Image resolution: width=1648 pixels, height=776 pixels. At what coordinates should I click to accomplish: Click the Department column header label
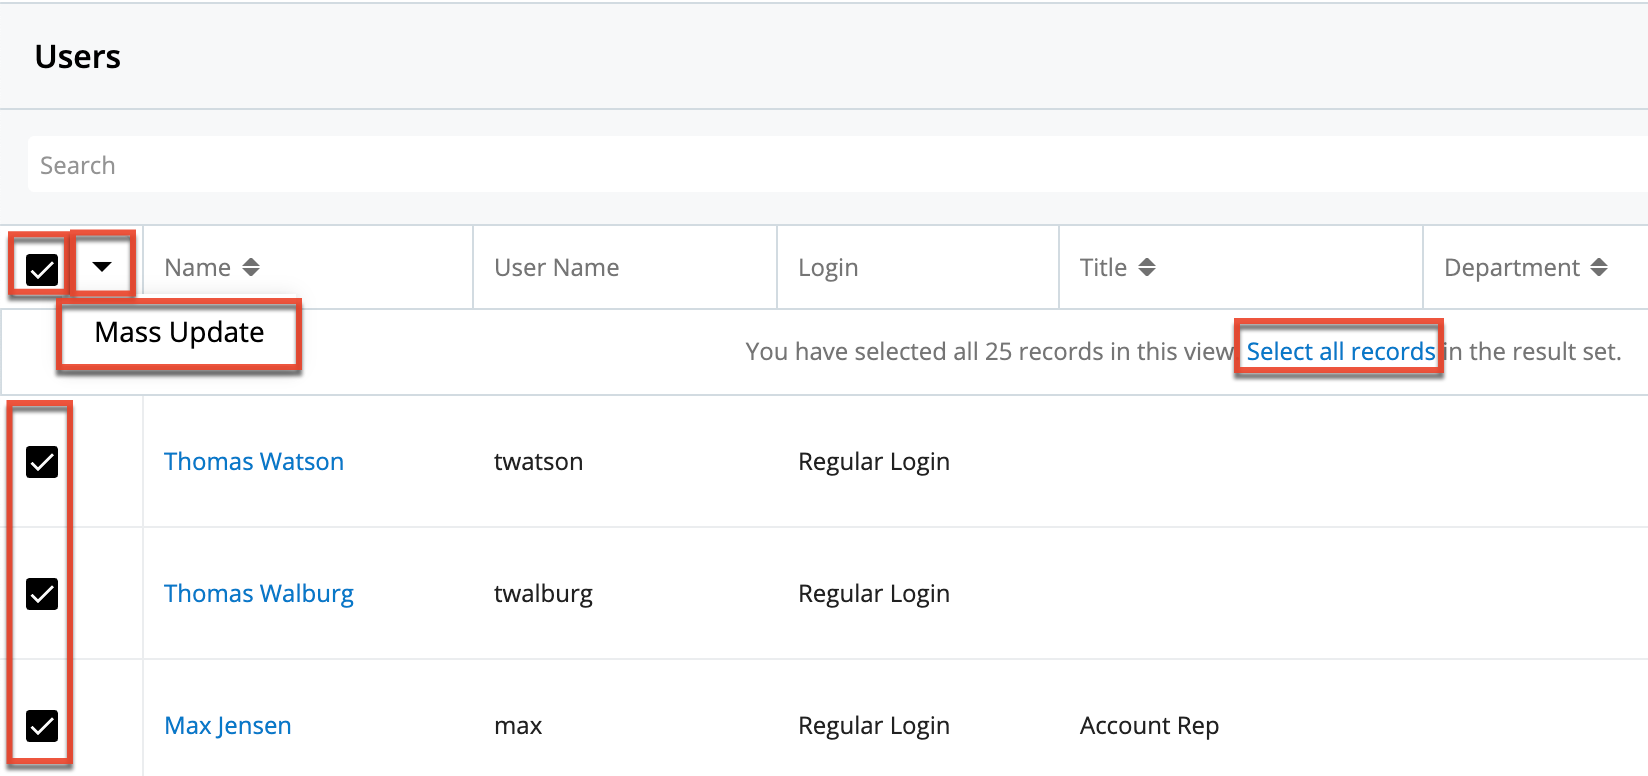(x=1511, y=268)
